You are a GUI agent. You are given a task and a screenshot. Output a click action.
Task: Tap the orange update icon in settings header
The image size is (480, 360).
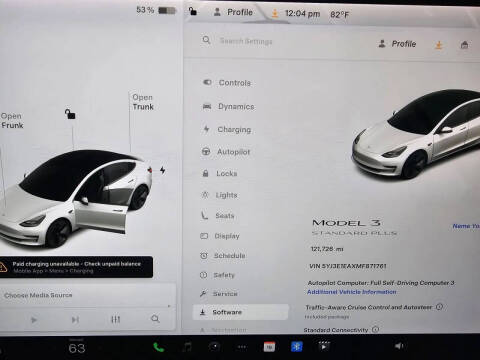pos(439,45)
